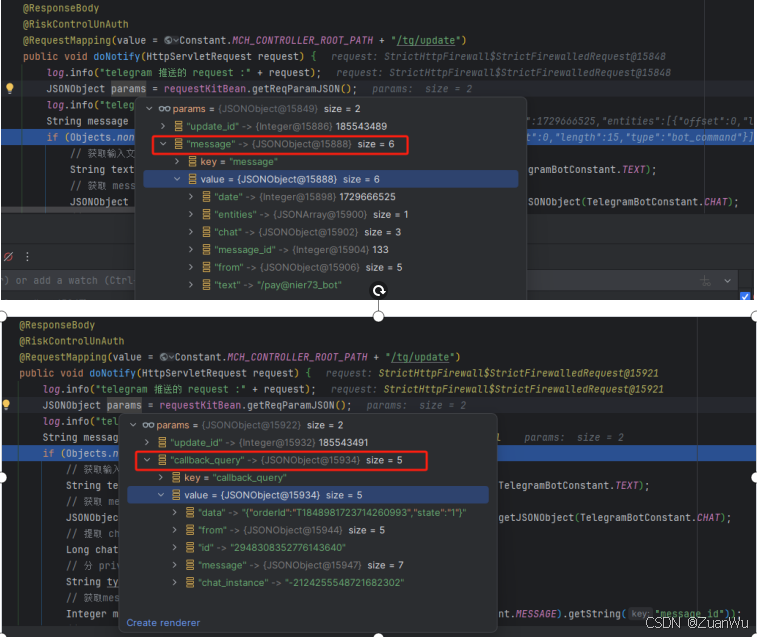Click MCH_CONTROLLER_ROOT_PATH in upper code
This screenshot has width=757, height=637.
click(302, 40)
